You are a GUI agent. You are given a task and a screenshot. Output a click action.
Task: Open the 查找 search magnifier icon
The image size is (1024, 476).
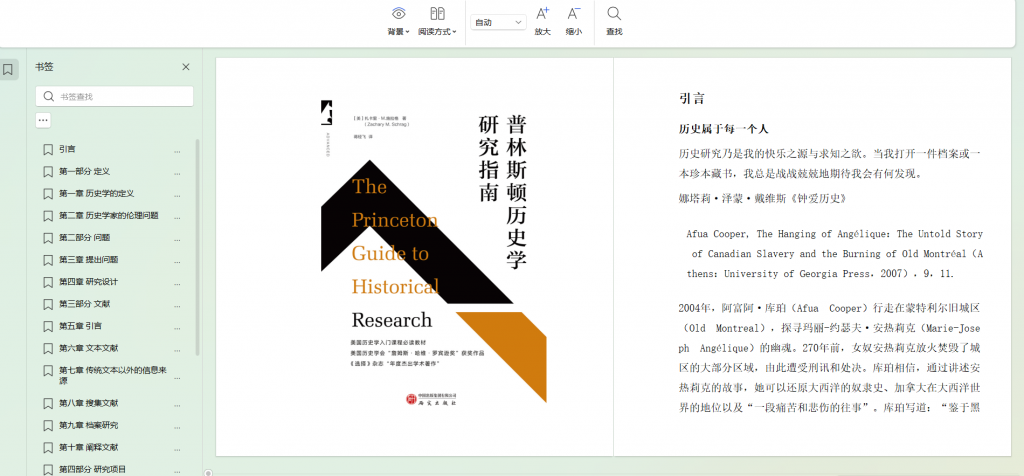coord(614,14)
